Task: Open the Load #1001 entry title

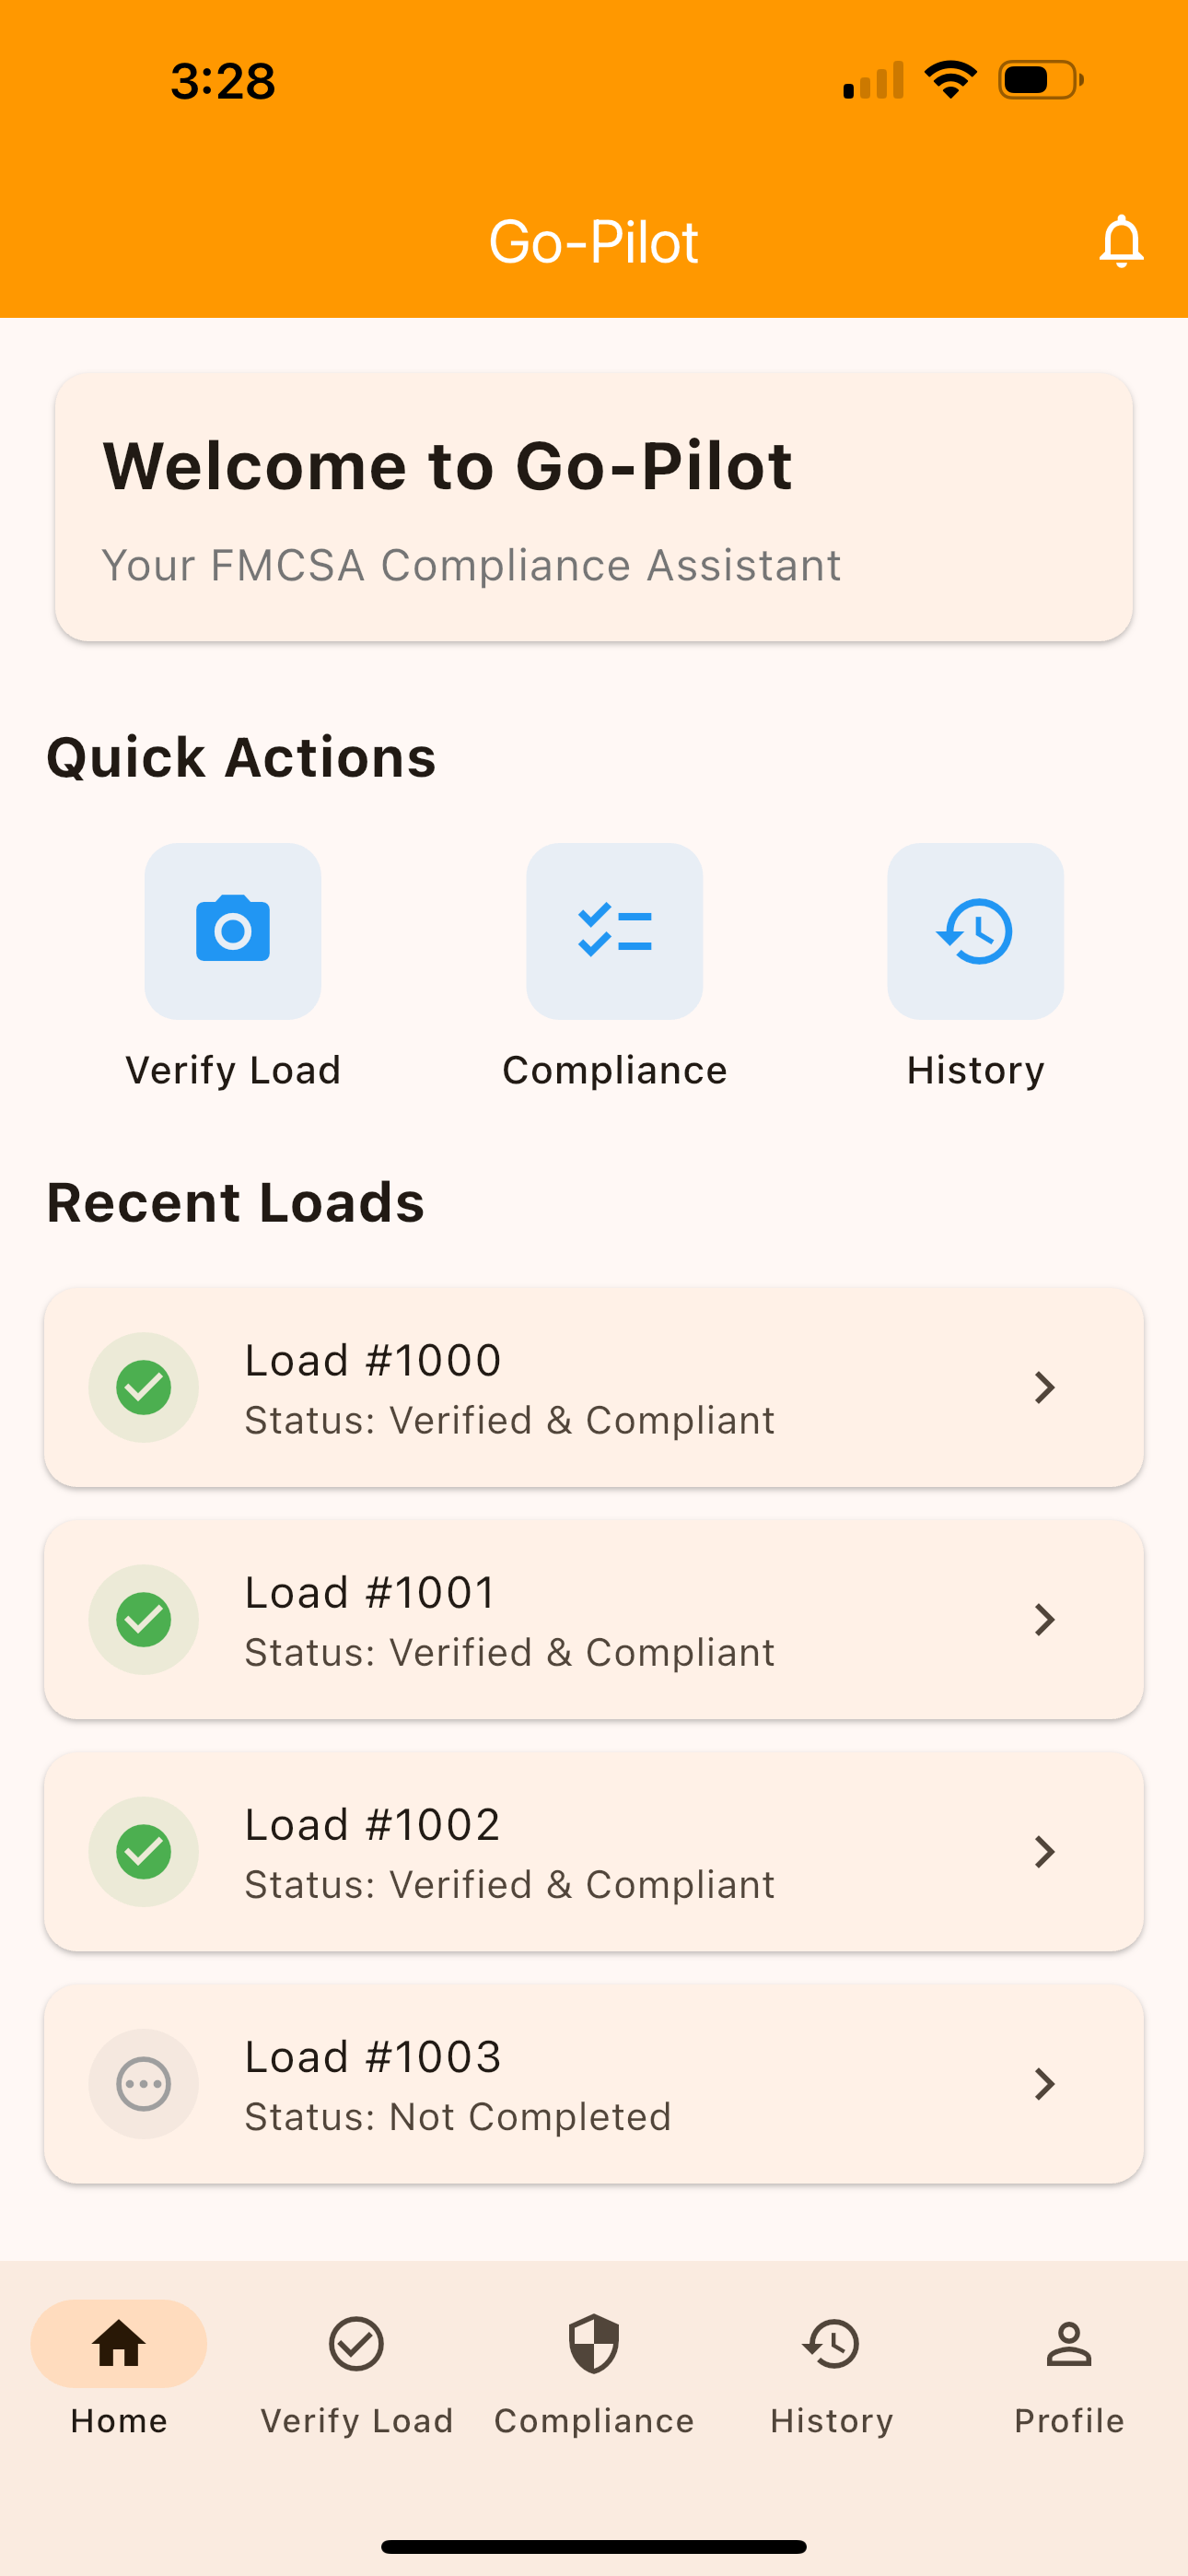Action: point(370,1593)
